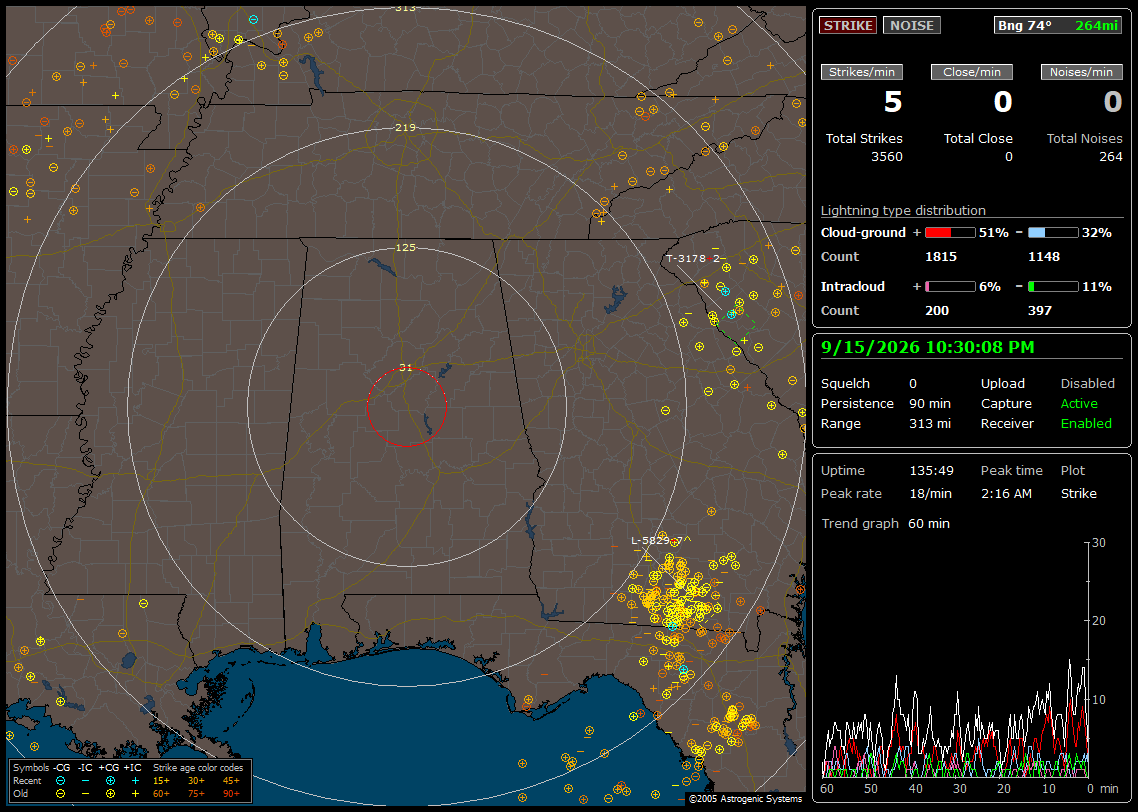Click the Noises/min label box
Viewport: 1138px width, 812px height.
coord(1081,72)
